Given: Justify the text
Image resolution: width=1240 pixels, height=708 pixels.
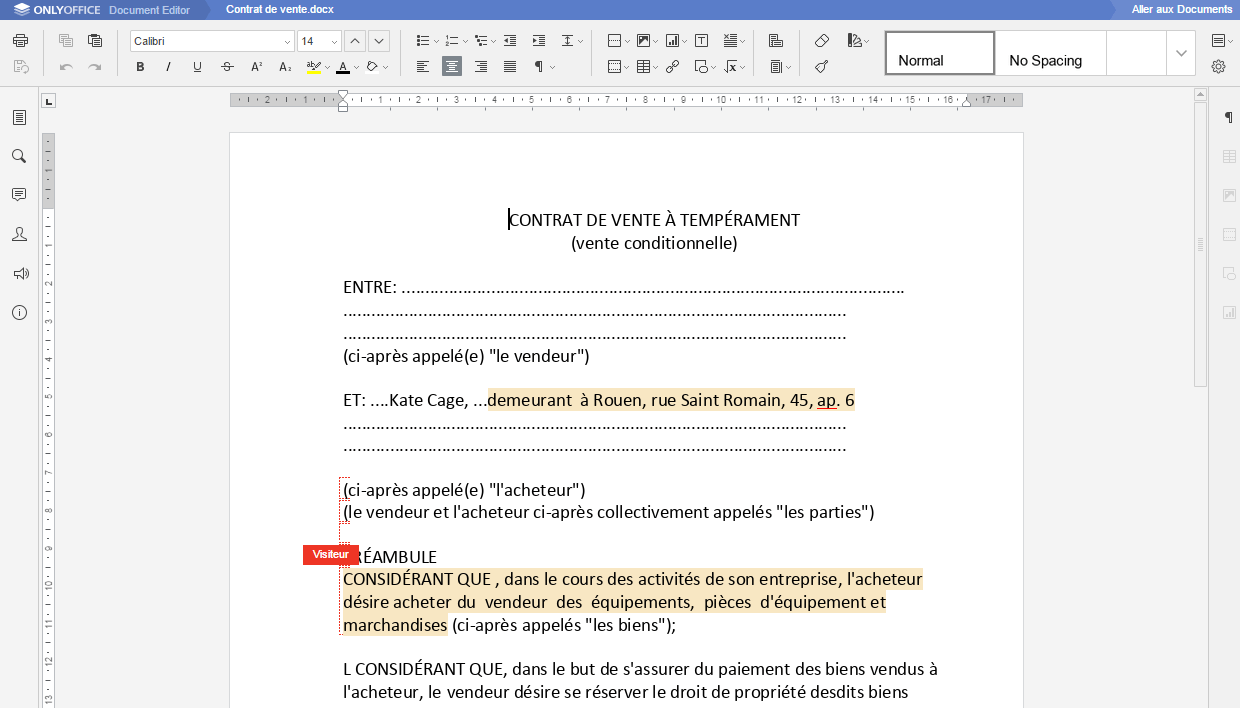Looking at the screenshot, I should (510, 67).
